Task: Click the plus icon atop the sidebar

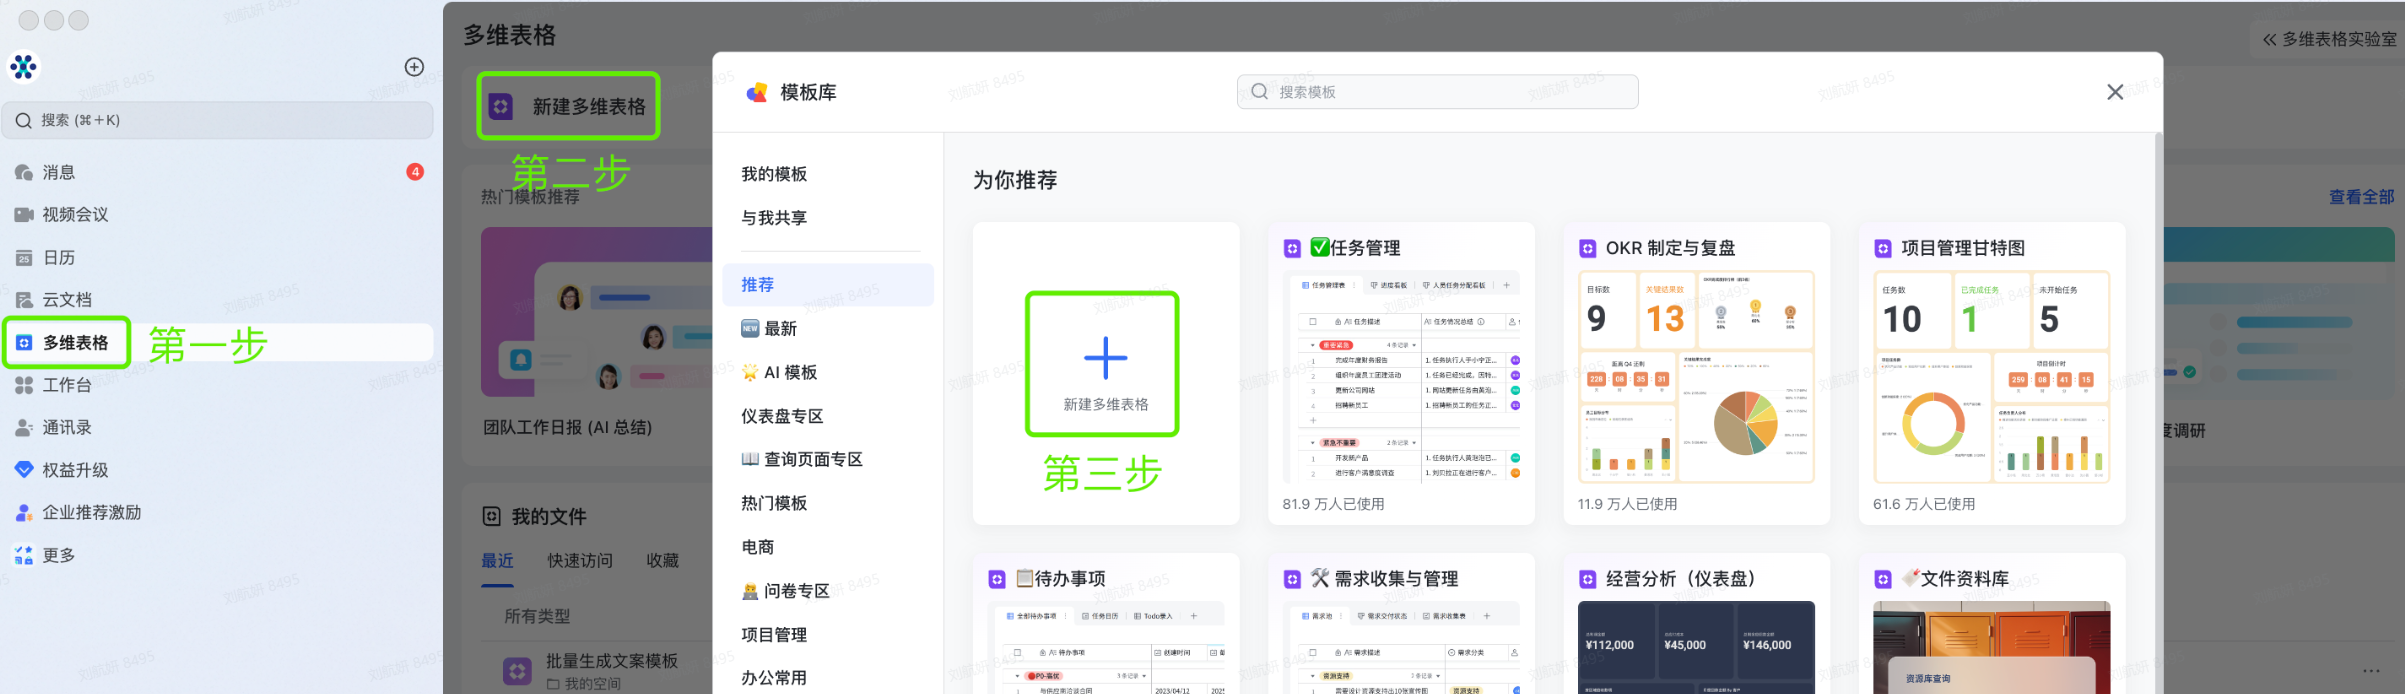Action: click(414, 67)
